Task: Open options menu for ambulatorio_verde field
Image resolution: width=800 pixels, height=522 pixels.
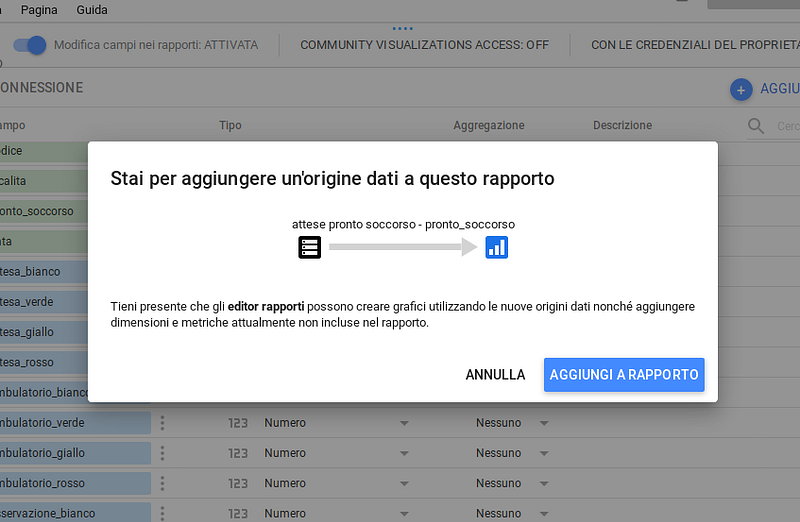Action: coord(162,422)
